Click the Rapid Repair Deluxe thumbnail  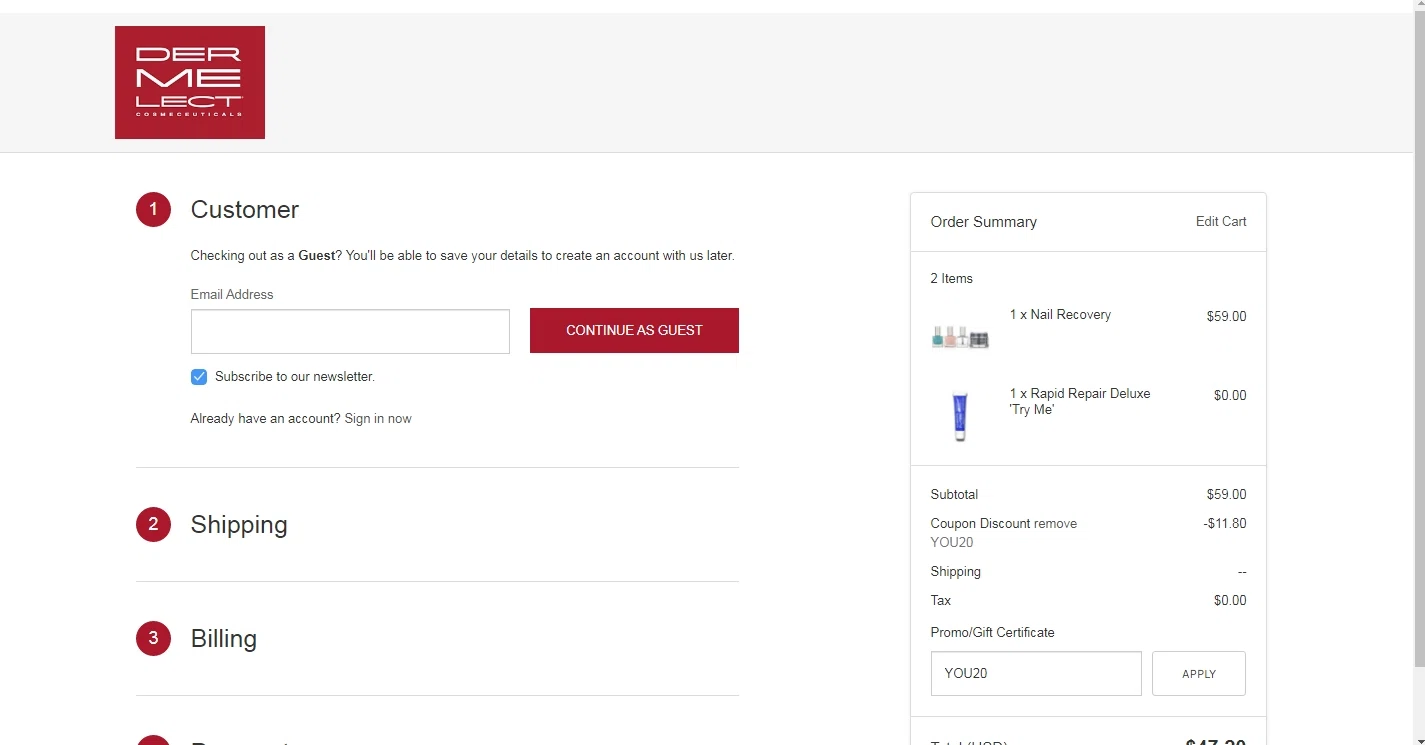(960, 416)
